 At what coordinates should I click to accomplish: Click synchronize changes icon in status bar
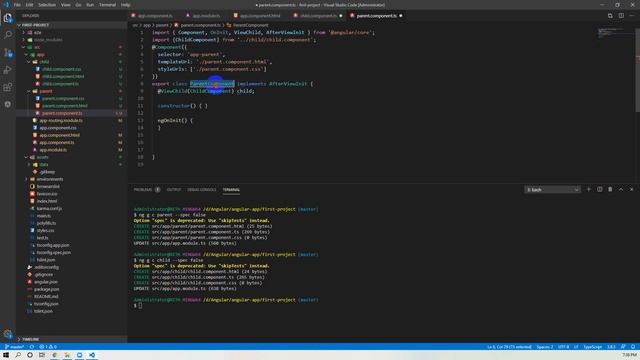31,347
